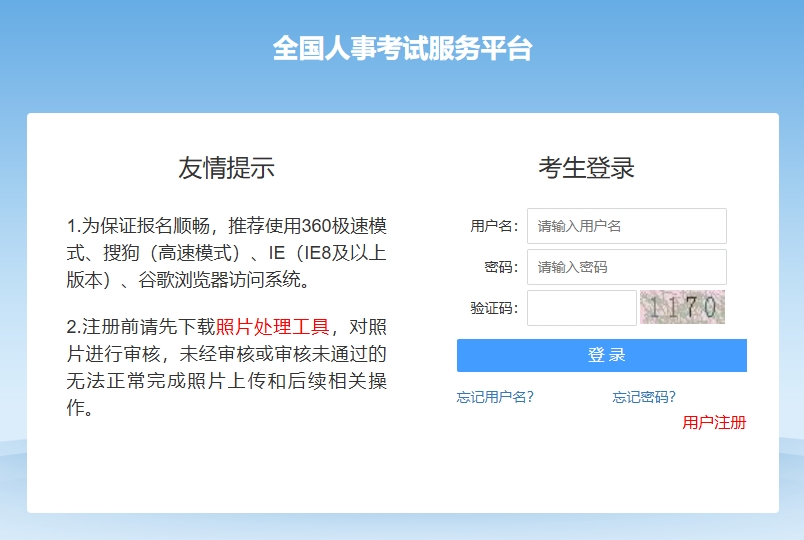The height and width of the screenshot is (540, 804).
Task: Select the 考生登录 heading
Action: [586, 168]
